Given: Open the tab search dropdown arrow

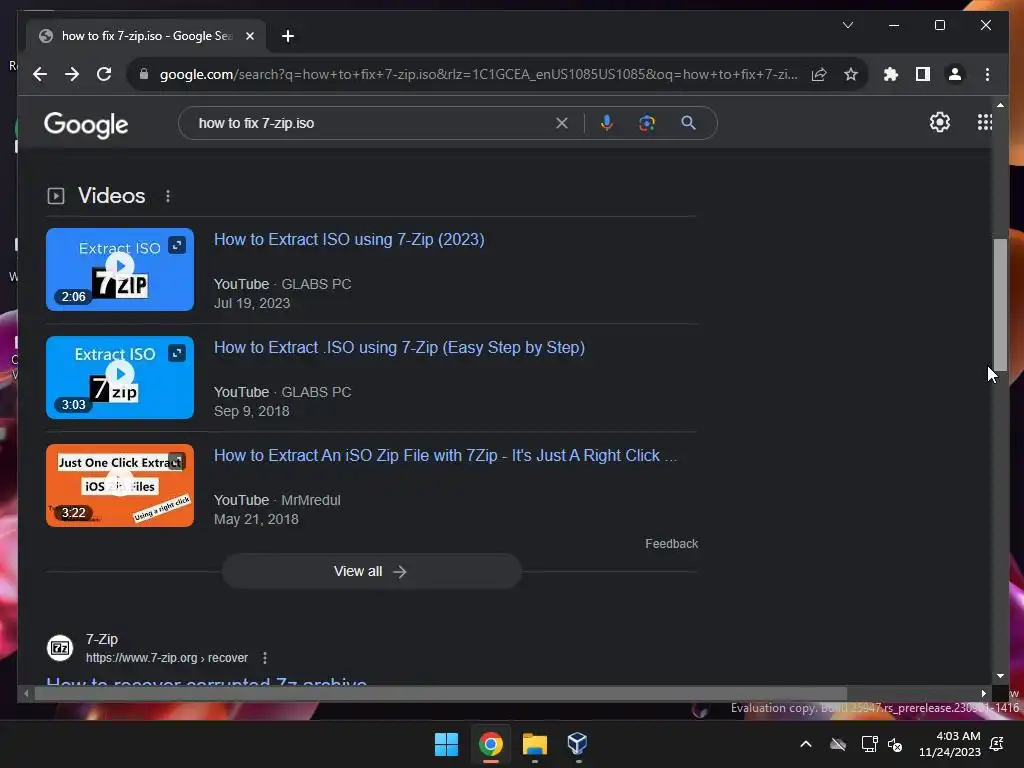Looking at the screenshot, I should (848, 25).
